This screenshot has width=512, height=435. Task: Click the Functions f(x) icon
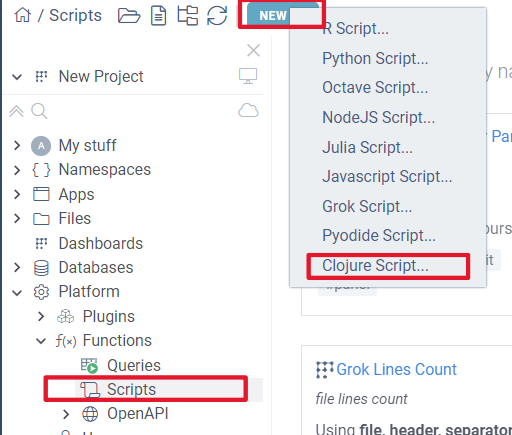pos(66,341)
